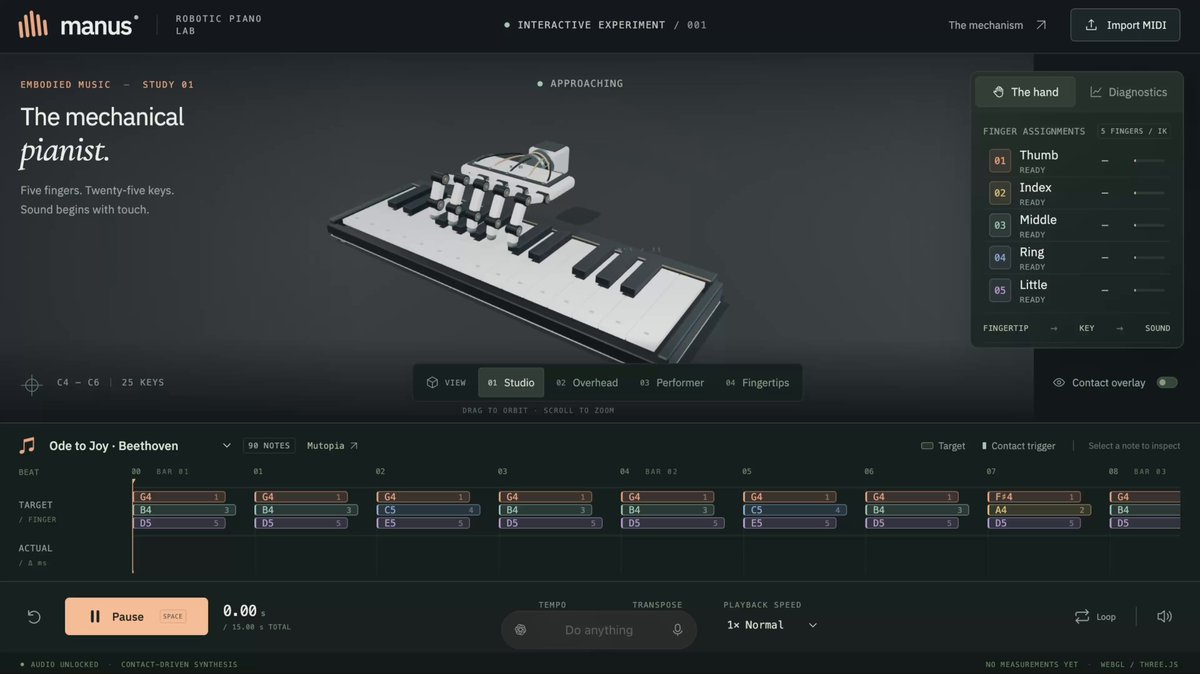1200x674 pixels.
Task: Open the Playback speed 1× Normal dropdown
Action: 772,625
